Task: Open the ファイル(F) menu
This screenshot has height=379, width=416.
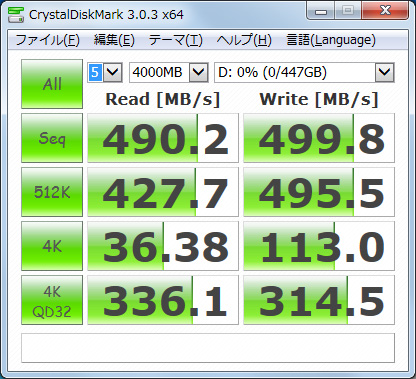Action: click(x=48, y=40)
